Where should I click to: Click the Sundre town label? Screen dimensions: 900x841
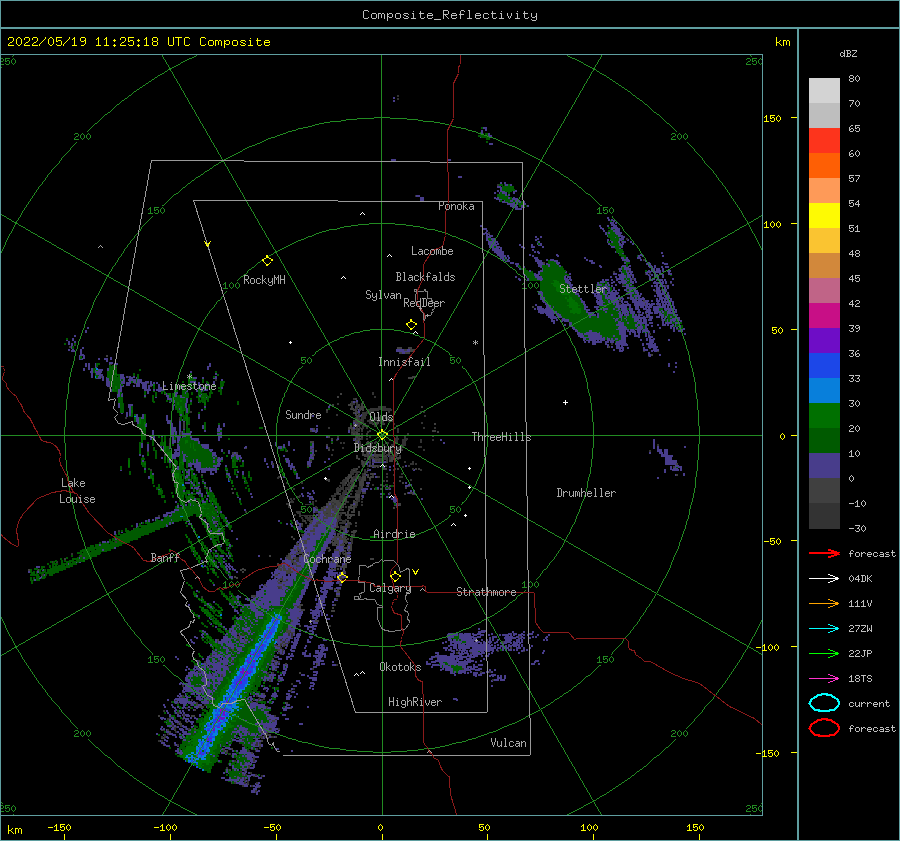click(x=303, y=414)
